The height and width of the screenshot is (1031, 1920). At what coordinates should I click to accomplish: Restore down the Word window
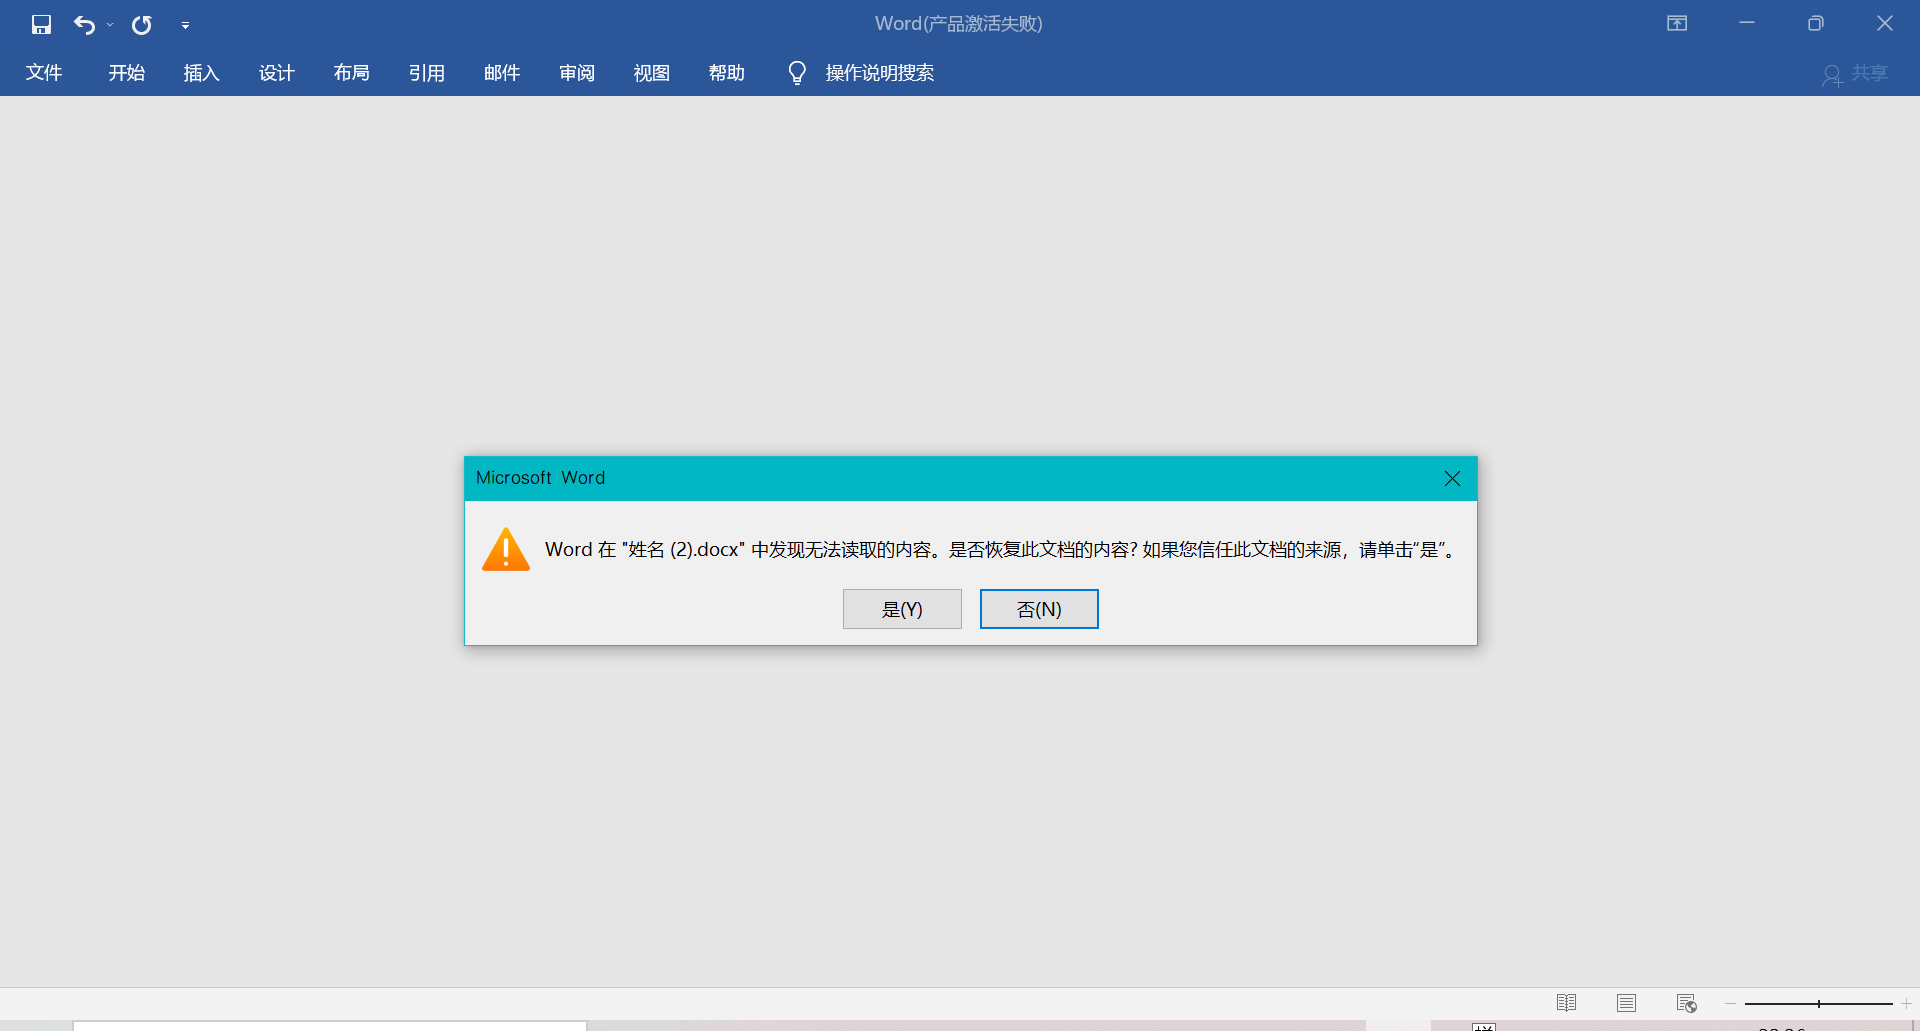1816,24
